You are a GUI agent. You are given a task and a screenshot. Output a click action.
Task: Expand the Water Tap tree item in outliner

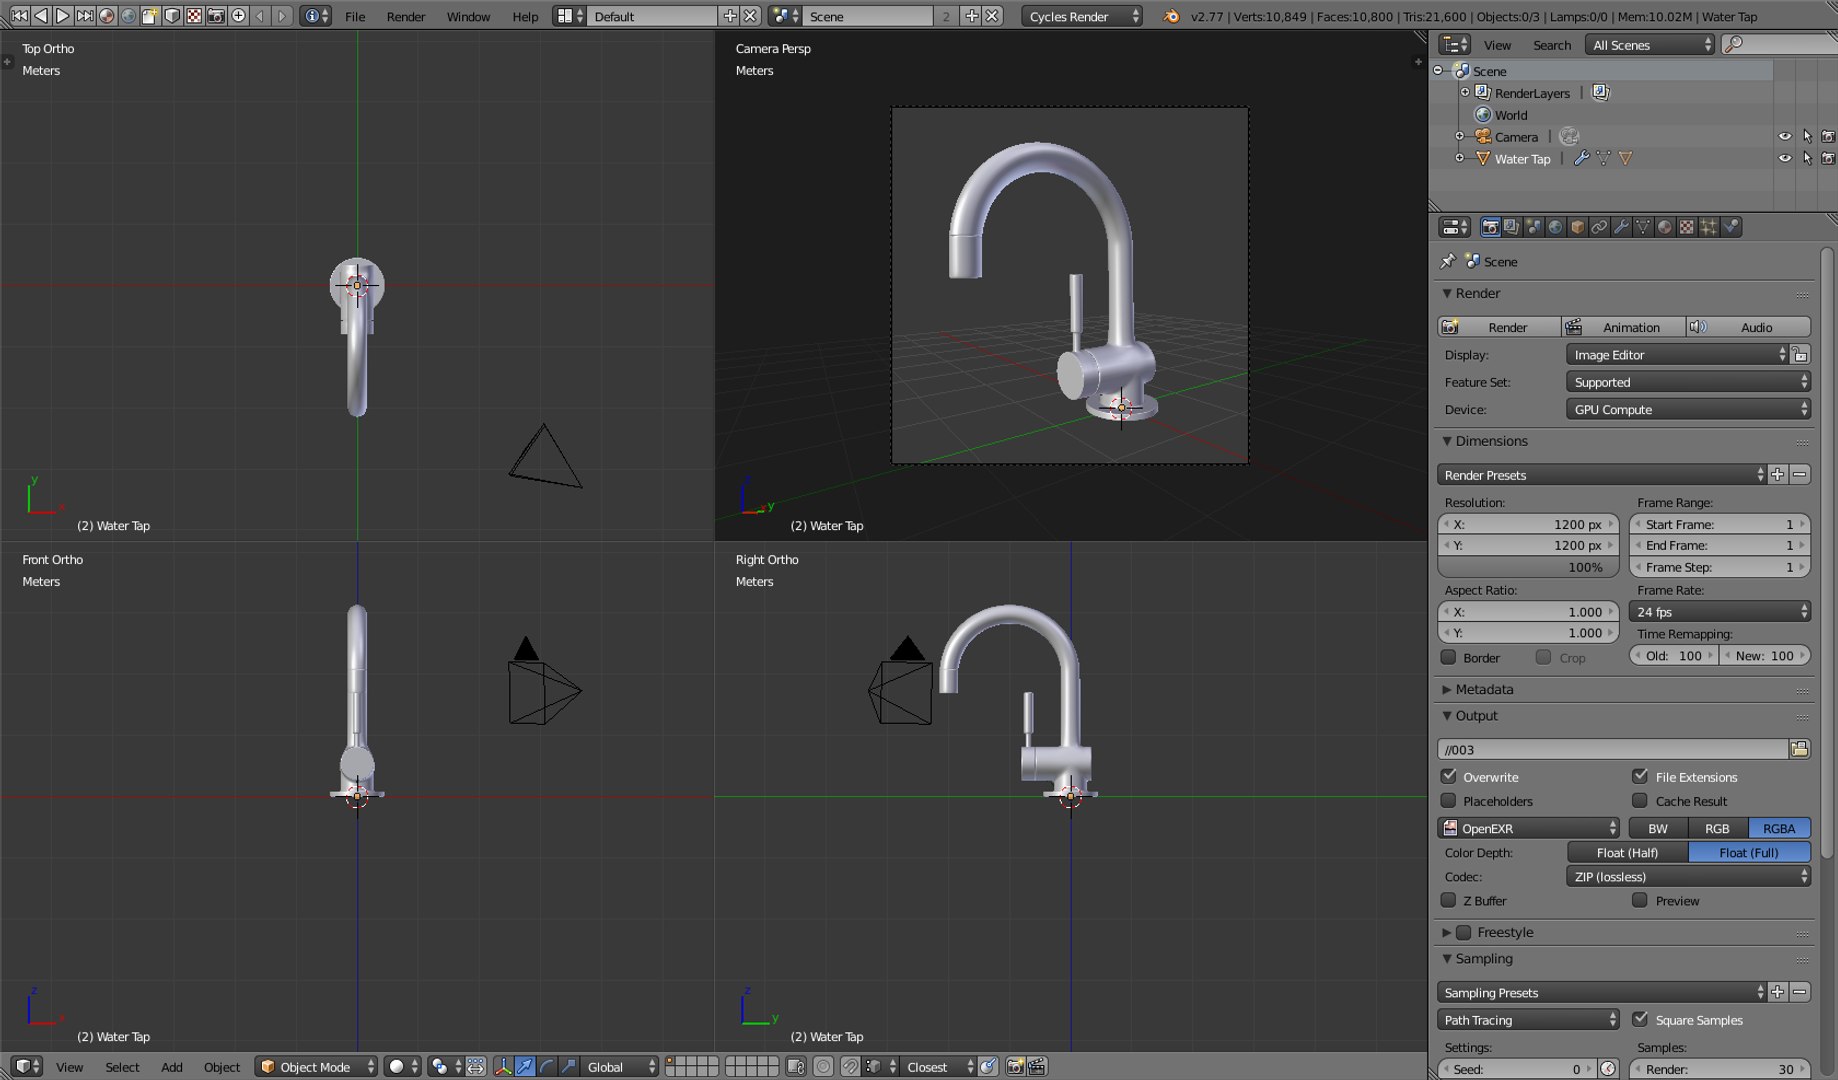click(x=1459, y=158)
